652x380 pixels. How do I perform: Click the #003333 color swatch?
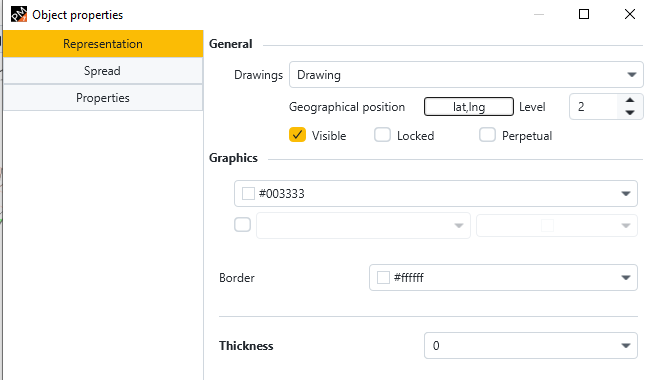[248, 194]
